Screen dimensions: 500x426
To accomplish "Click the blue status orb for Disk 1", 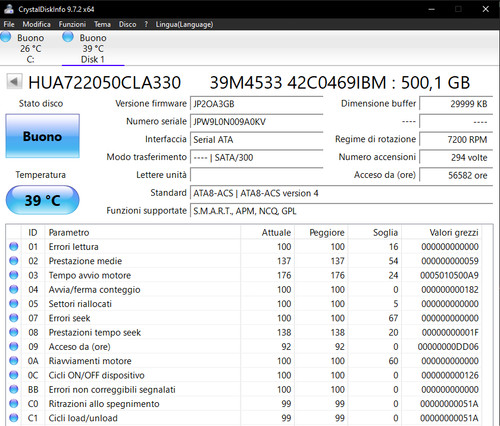I will 68,37.
